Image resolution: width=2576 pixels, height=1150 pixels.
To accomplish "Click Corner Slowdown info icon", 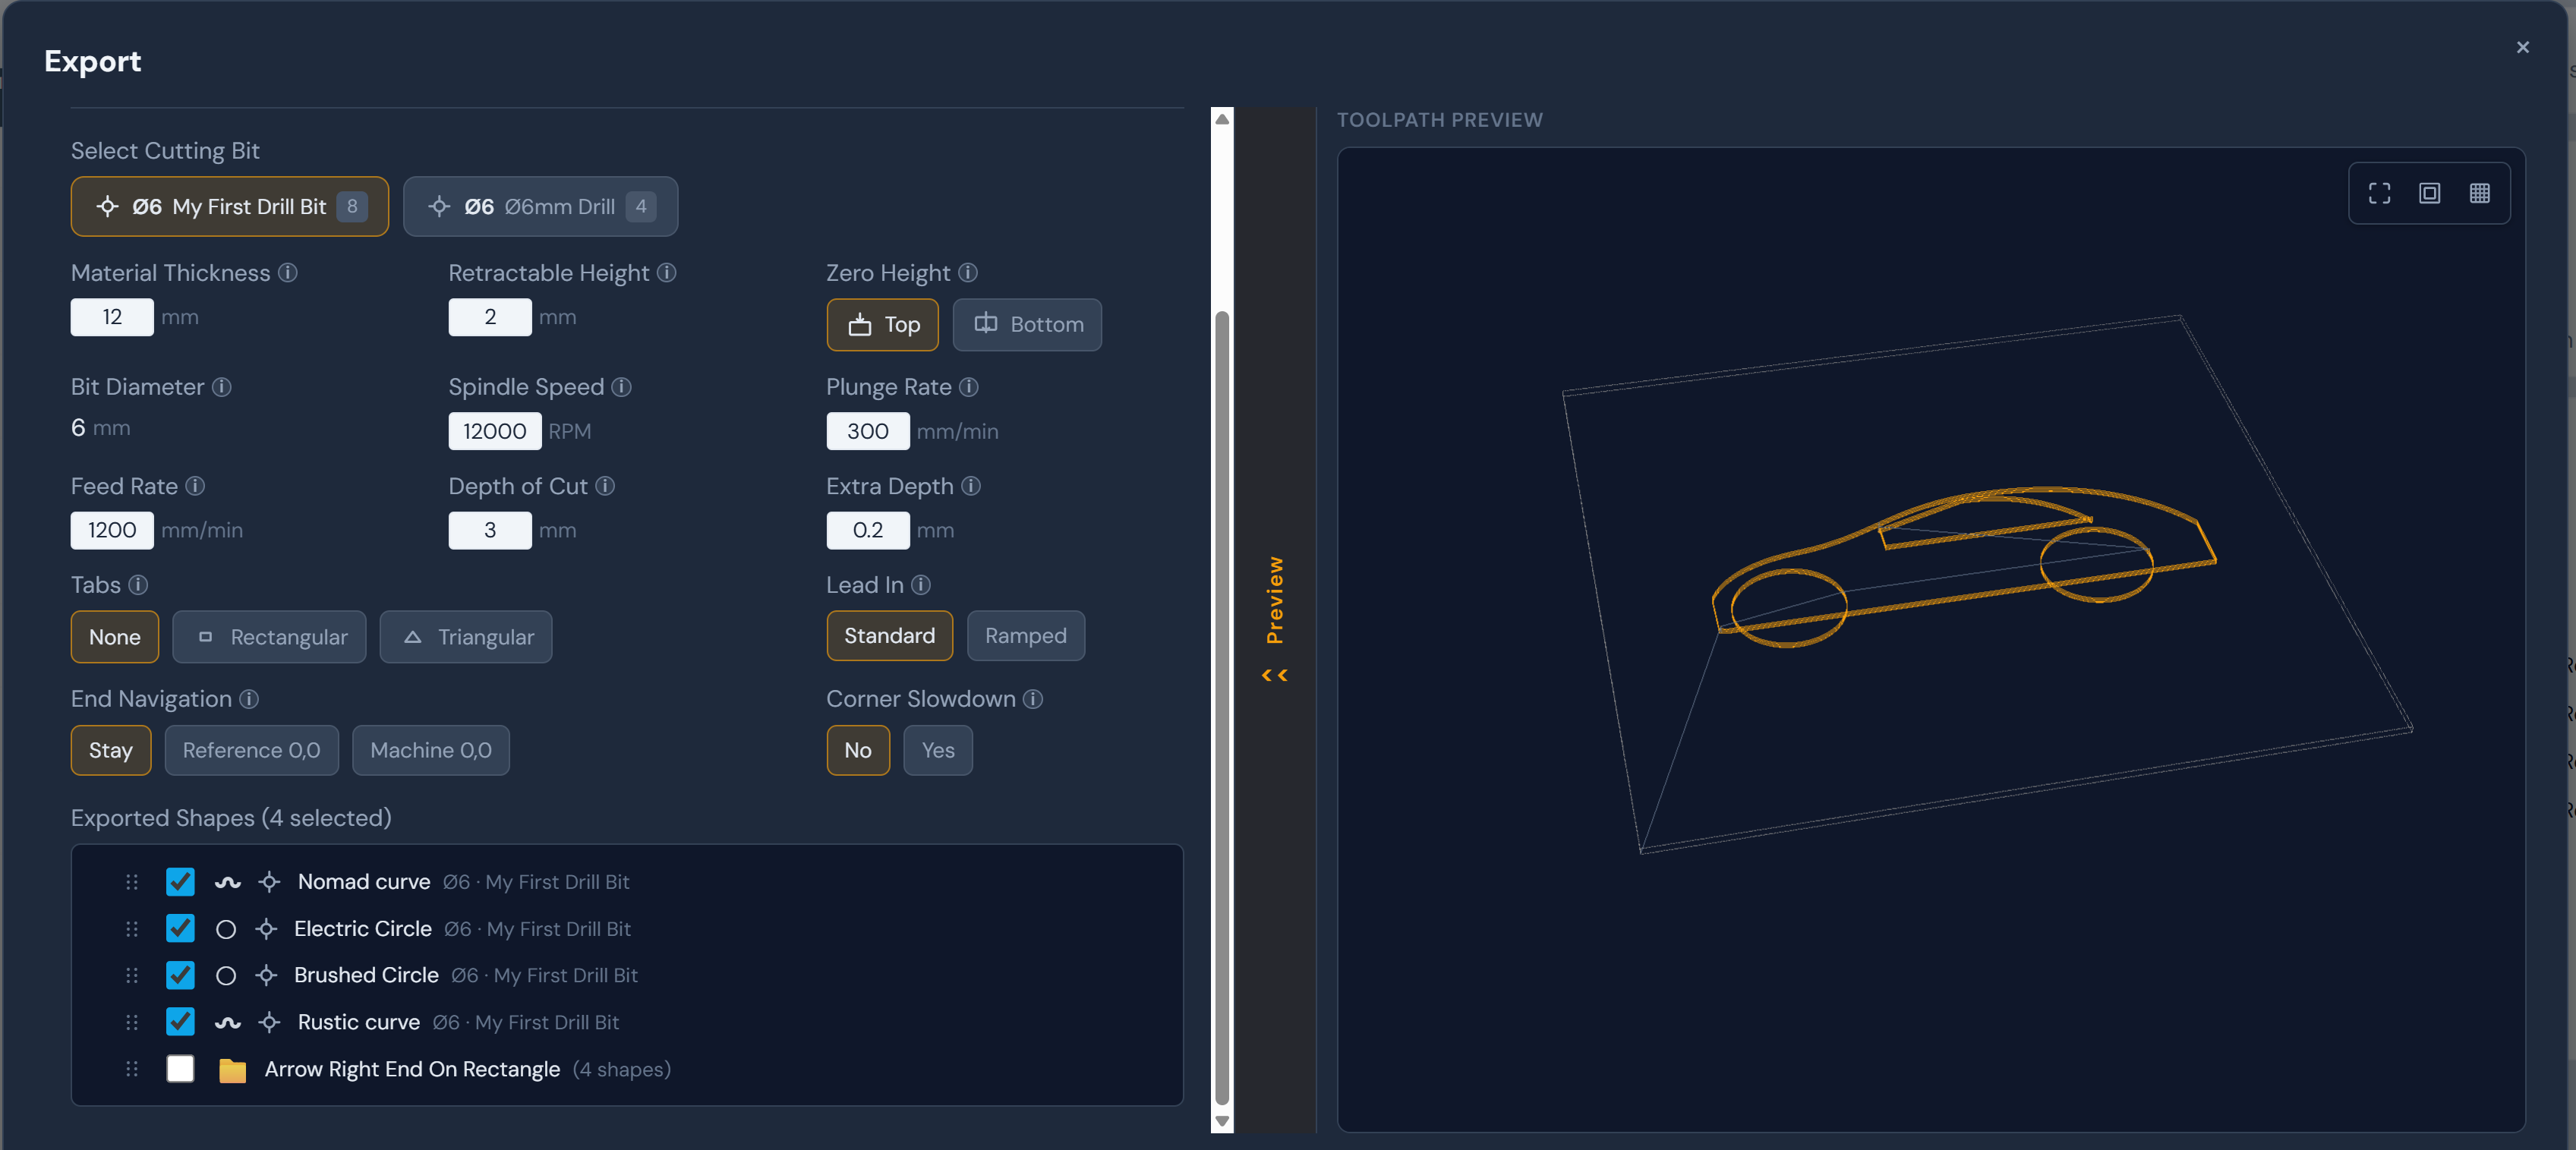I will (x=1033, y=699).
